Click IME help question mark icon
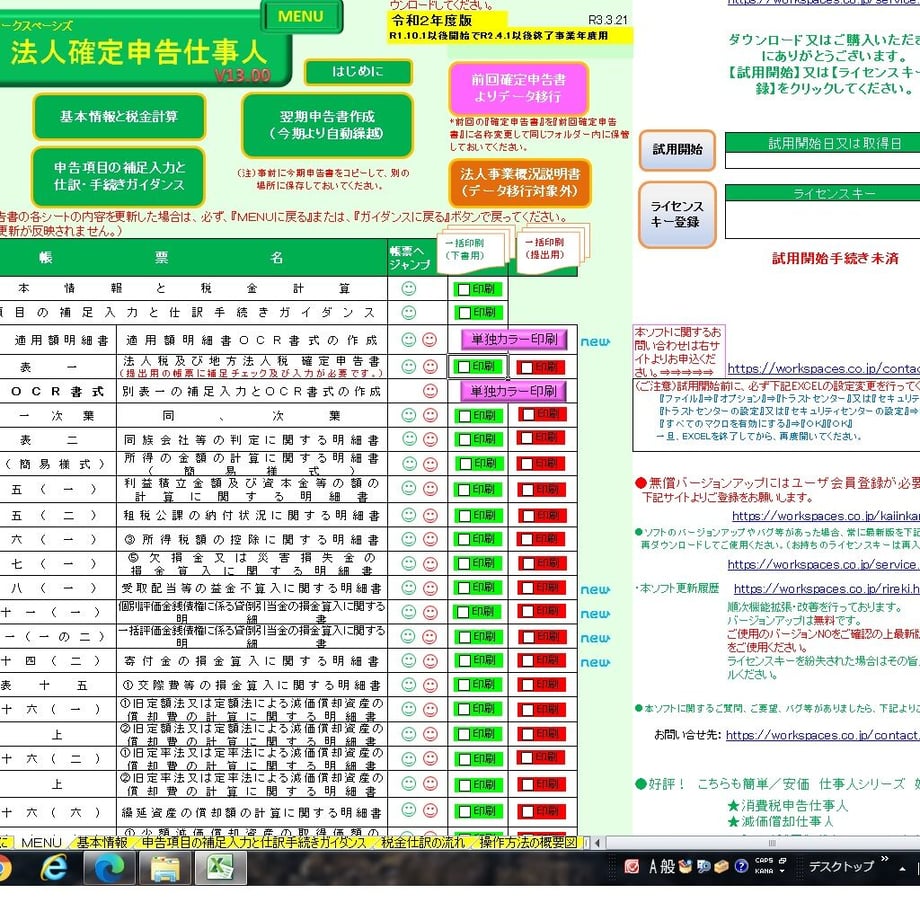The height and width of the screenshot is (920, 920). tap(741, 866)
